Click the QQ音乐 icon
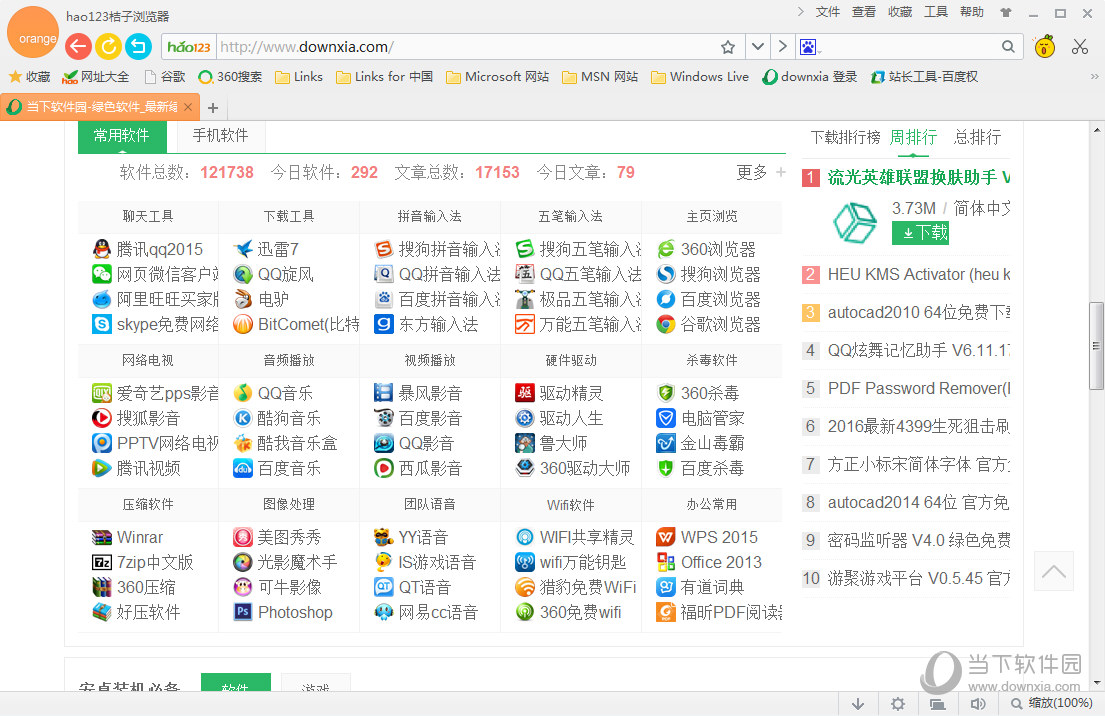Image resolution: width=1105 pixels, height=716 pixels. pos(243,393)
